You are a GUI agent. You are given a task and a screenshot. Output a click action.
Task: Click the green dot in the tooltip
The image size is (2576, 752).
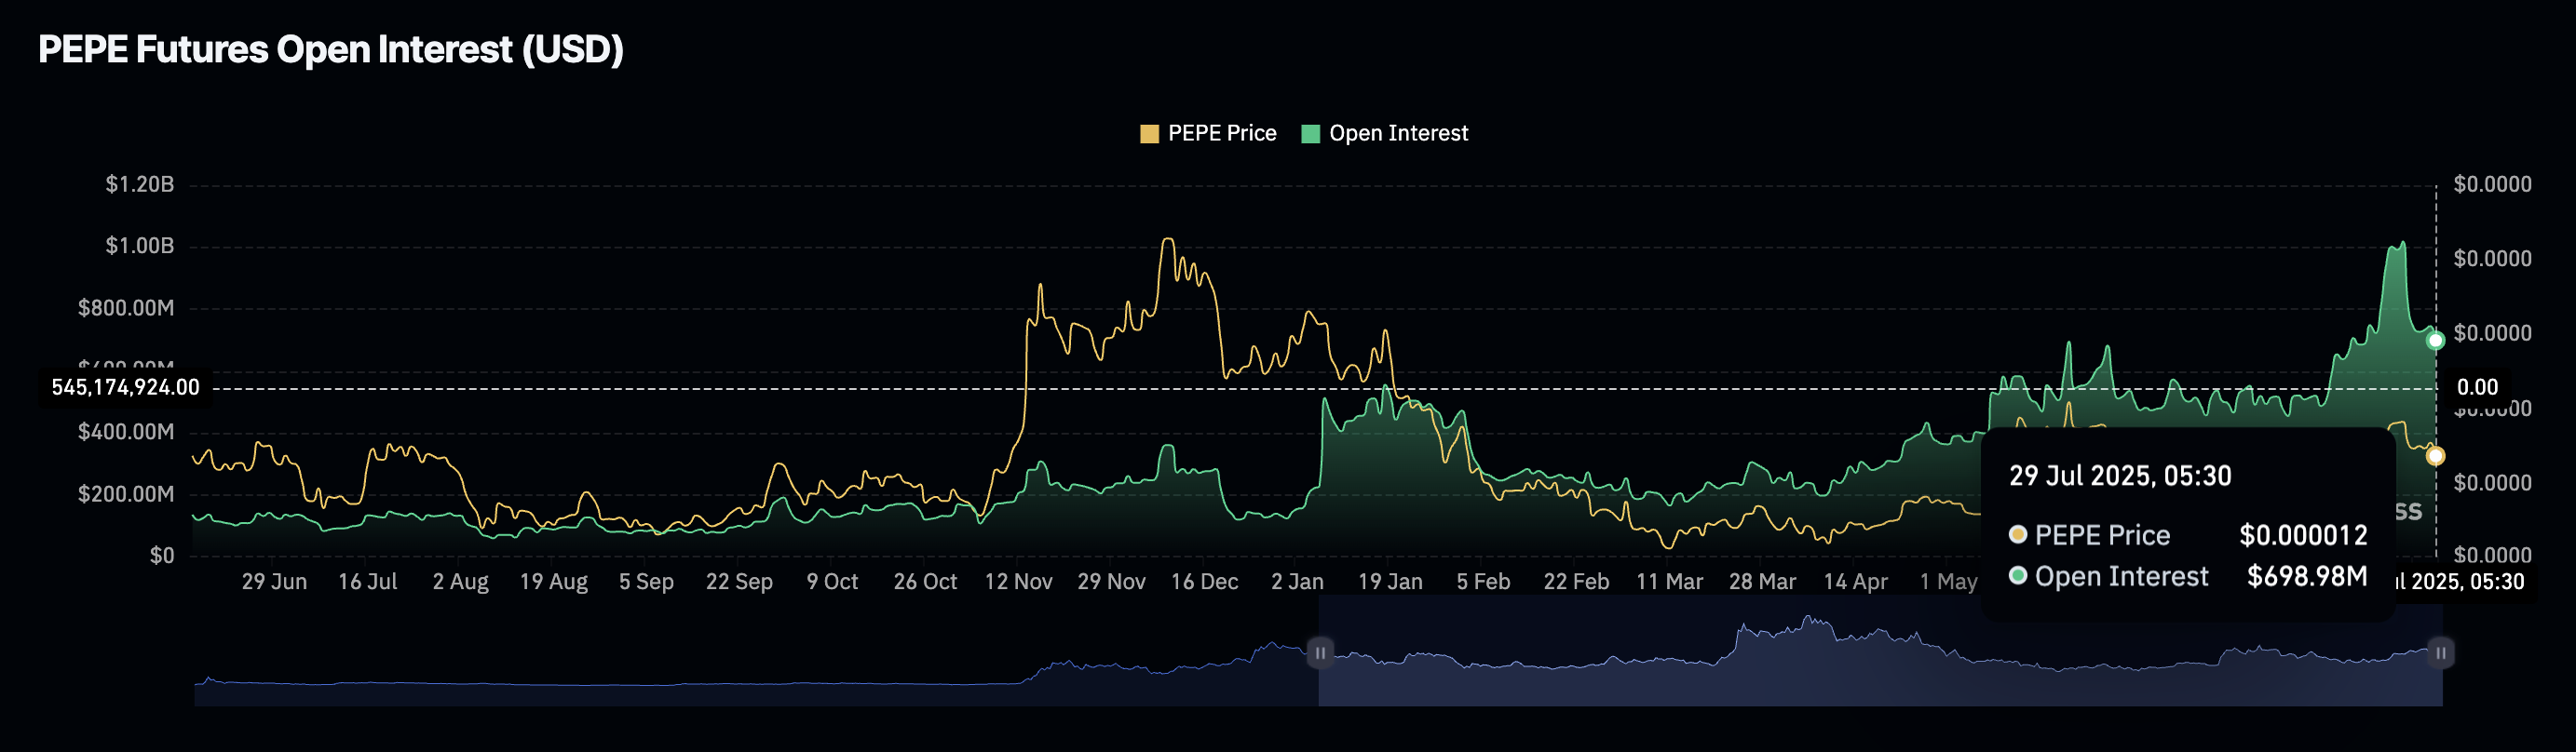(x=2018, y=576)
